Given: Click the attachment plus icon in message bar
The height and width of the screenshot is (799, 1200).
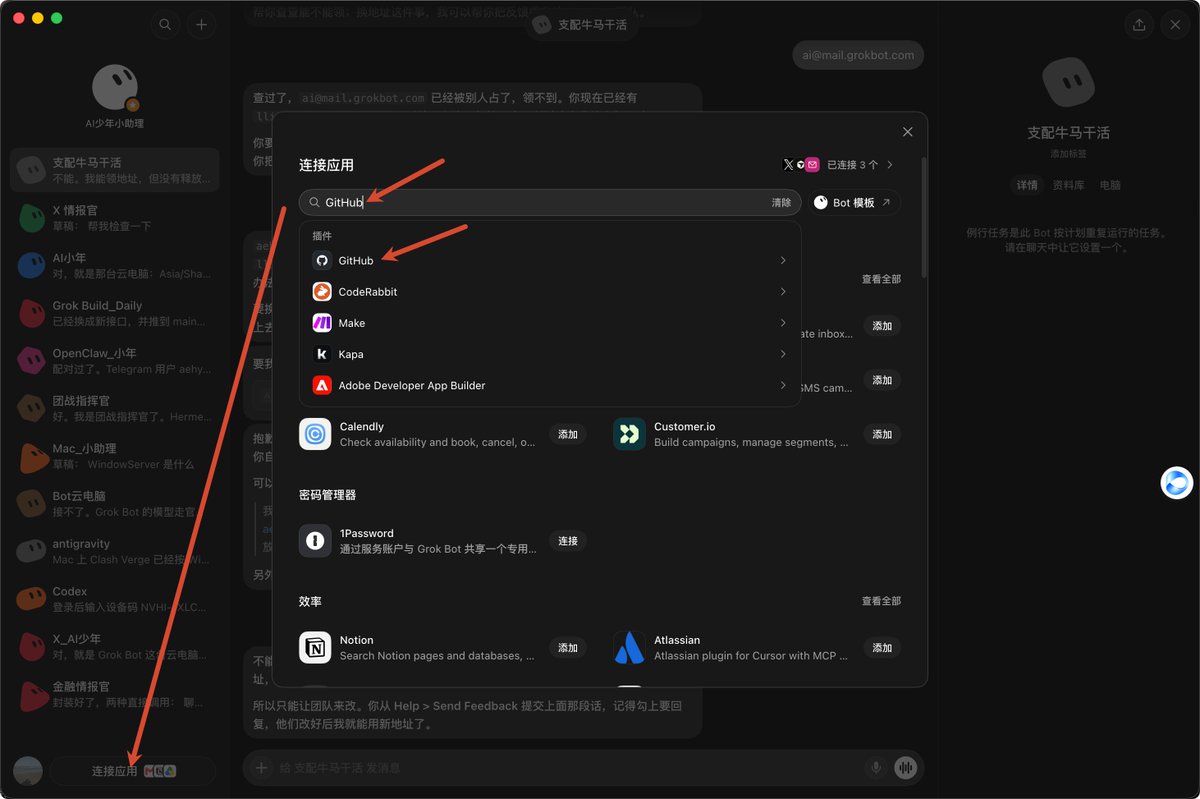Looking at the screenshot, I should (261, 767).
